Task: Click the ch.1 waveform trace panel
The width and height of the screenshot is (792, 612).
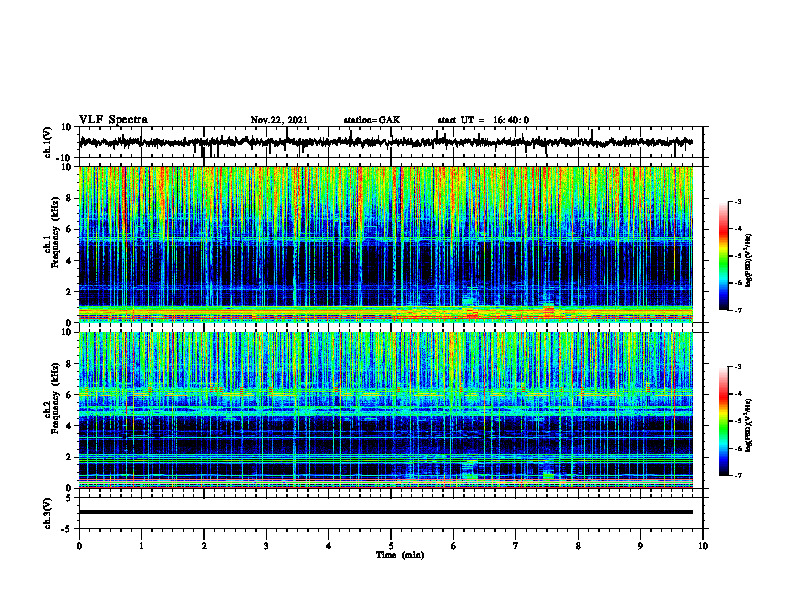Action: (391, 142)
